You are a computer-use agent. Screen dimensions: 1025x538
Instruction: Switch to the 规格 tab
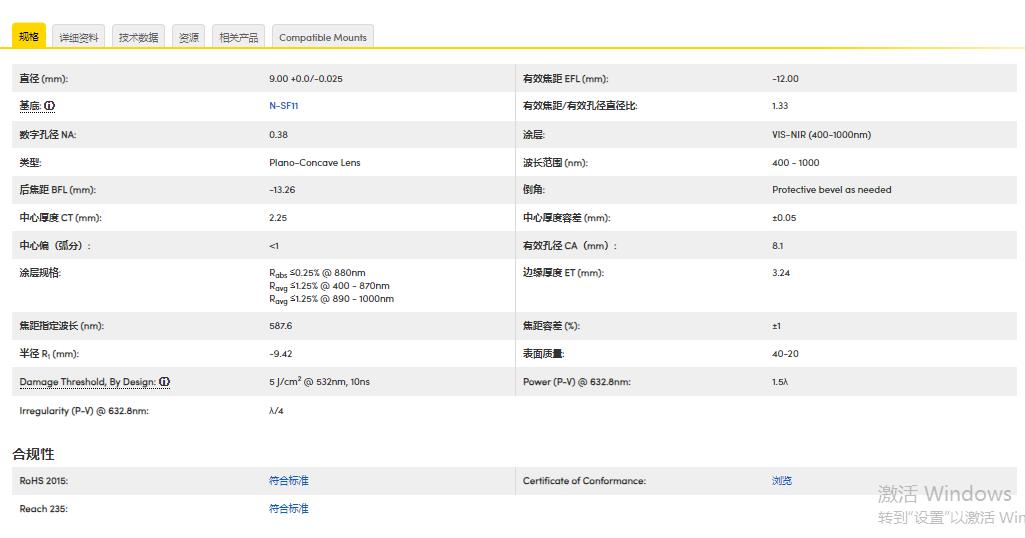click(29, 36)
